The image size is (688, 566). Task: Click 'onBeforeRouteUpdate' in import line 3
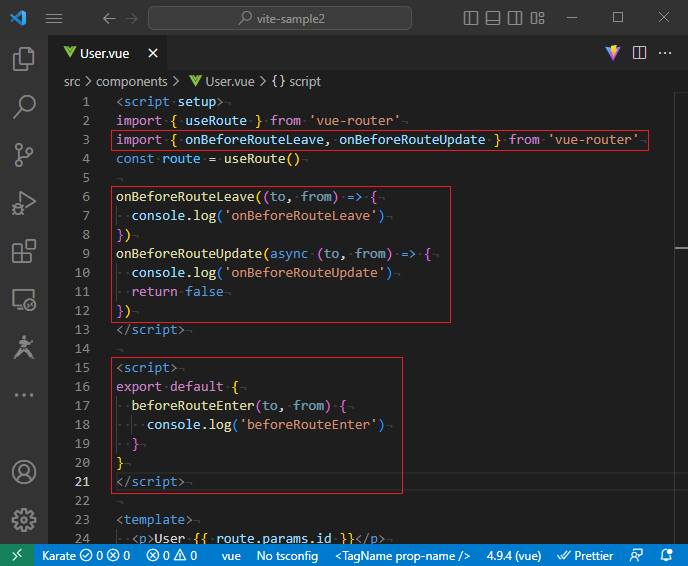click(412, 140)
